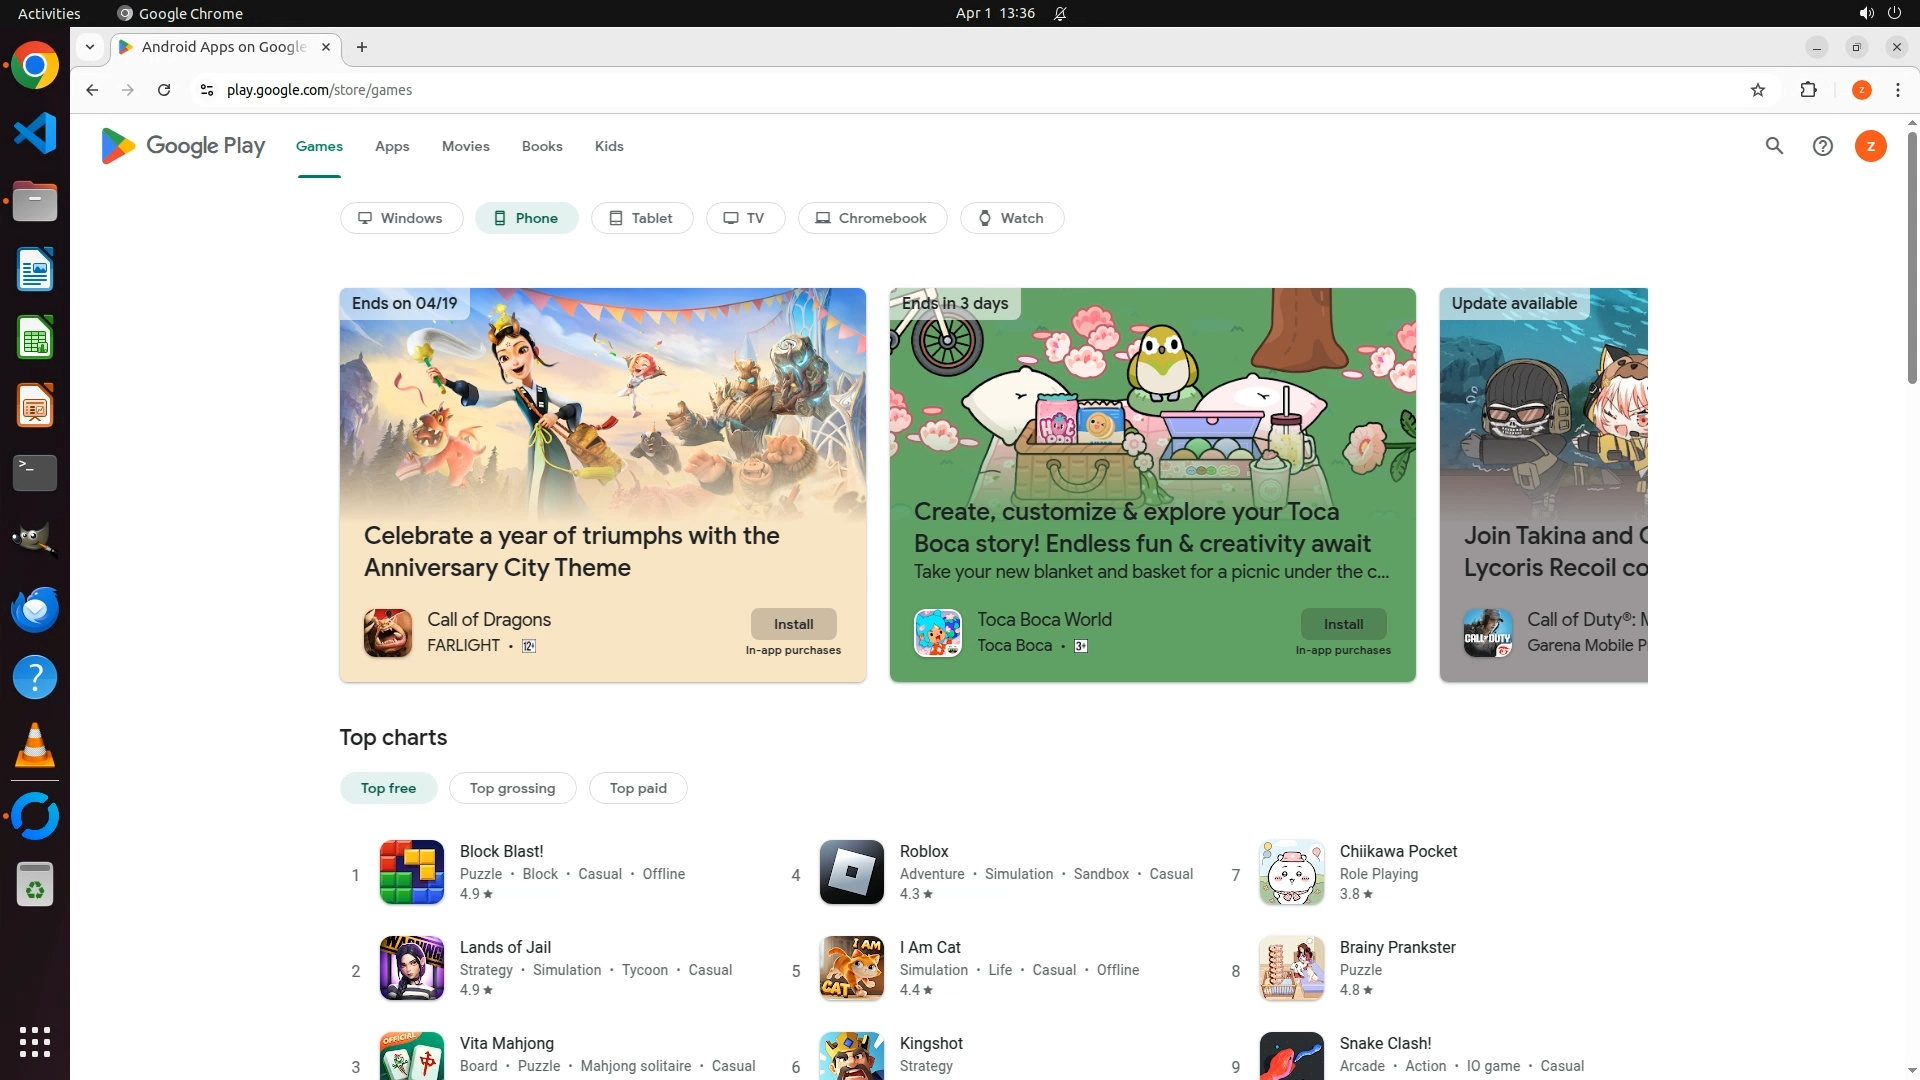Image resolution: width=1920 pixels, height=1080 pixels.
Task: Install Call of Dragons
Action: 793,624
